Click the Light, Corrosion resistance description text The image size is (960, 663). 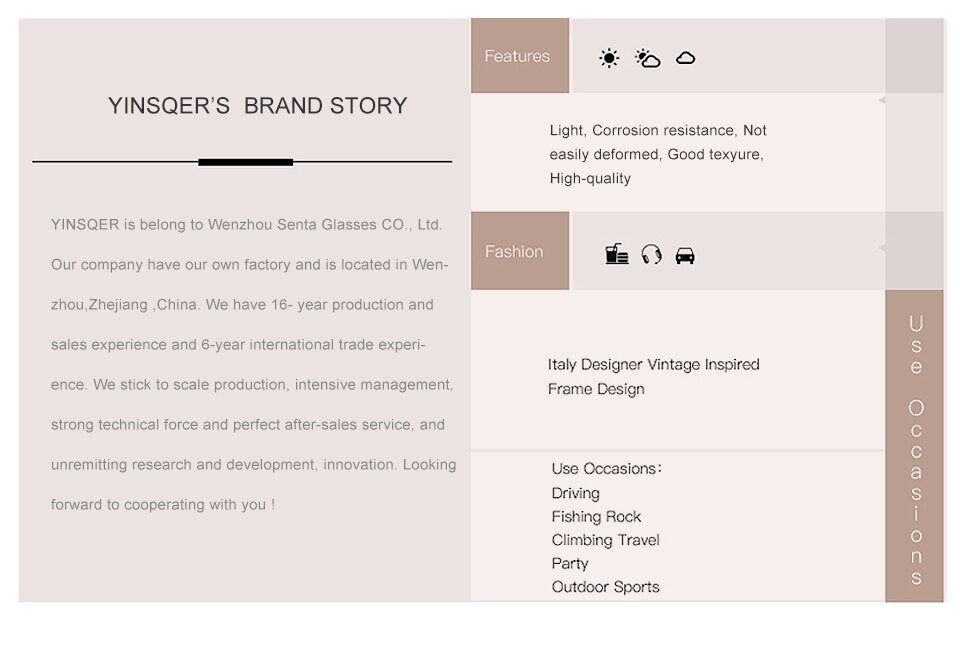(658, 154)
